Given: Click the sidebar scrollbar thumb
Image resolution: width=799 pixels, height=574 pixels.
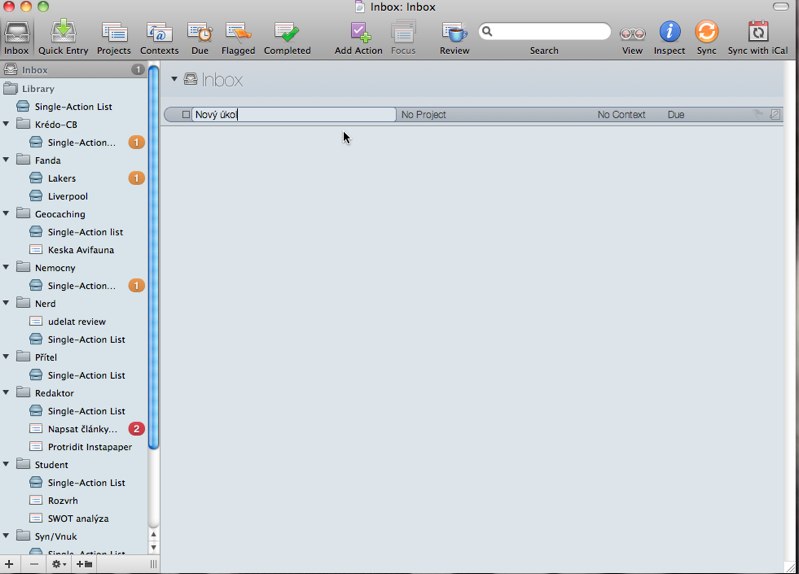Looking at the screenshot, I should 153,257.
